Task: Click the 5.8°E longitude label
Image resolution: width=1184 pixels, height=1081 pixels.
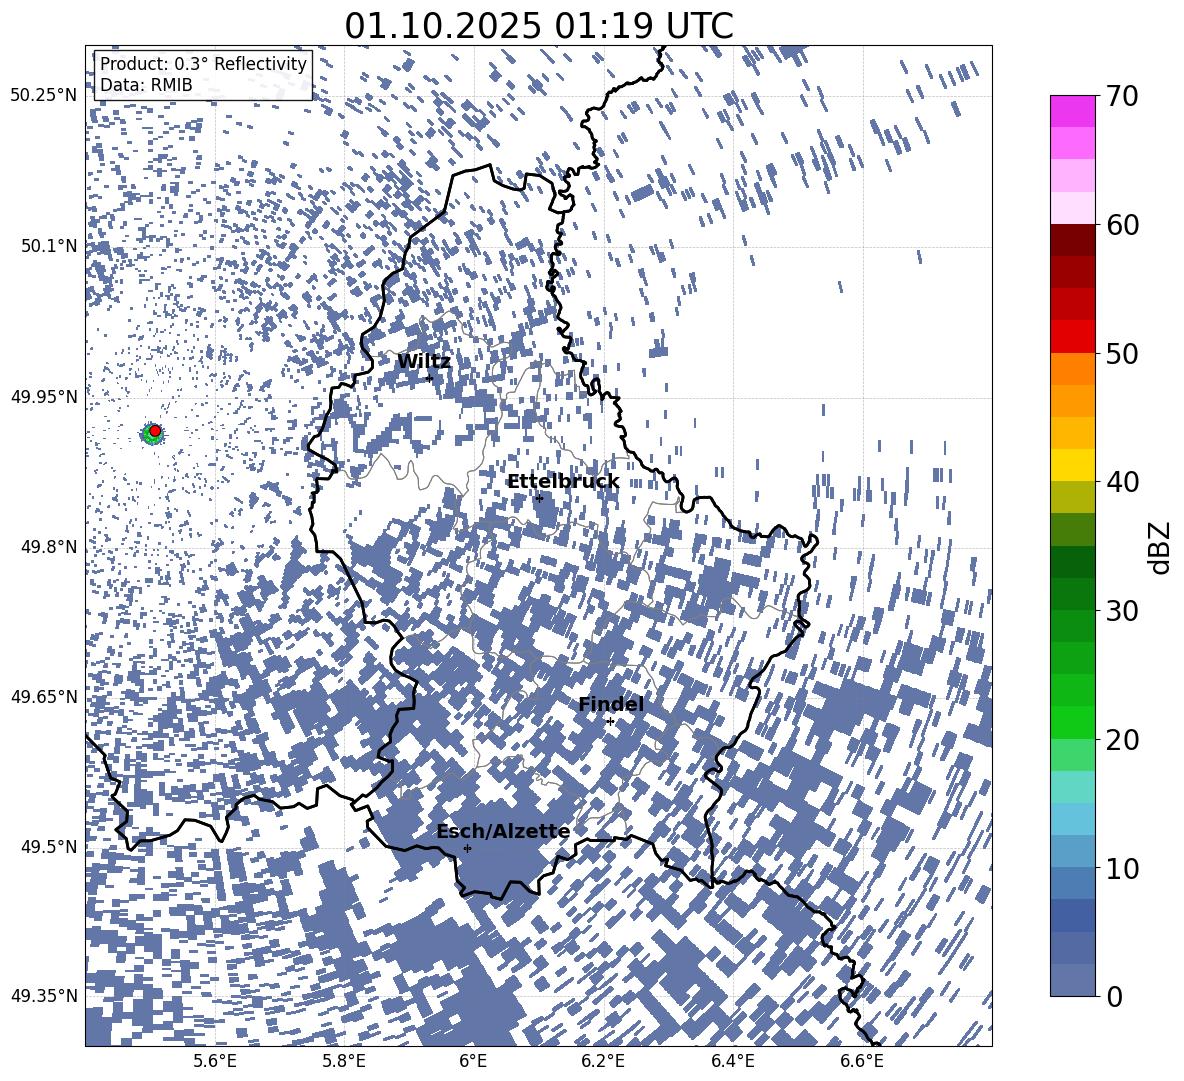Action: 344,1062
